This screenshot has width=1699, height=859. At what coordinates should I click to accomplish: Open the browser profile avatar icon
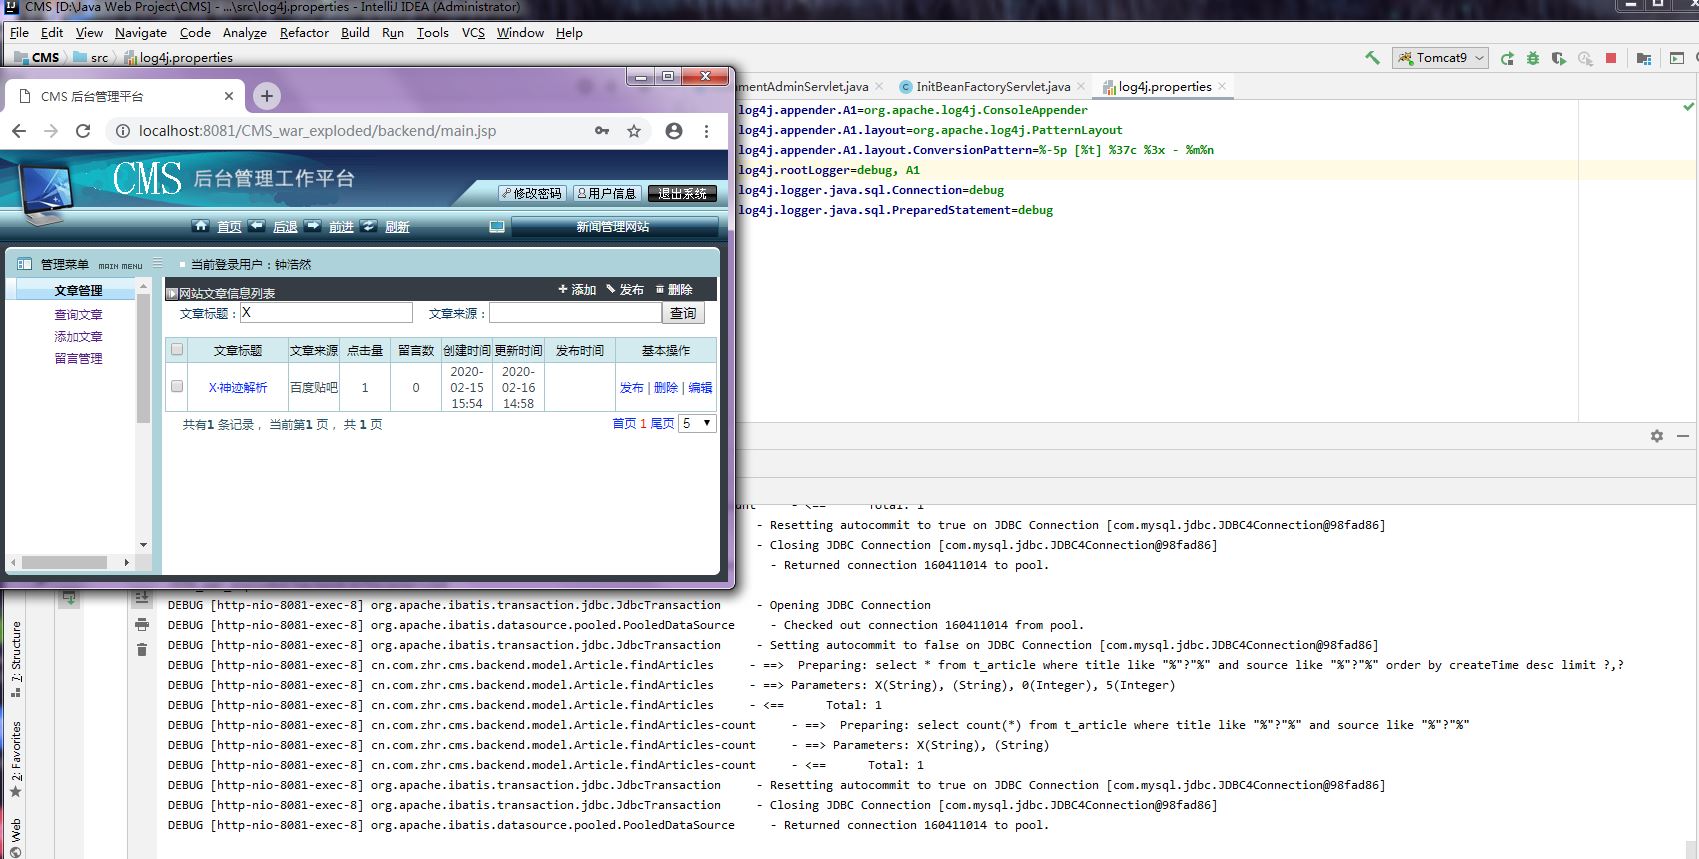[674, 131]
